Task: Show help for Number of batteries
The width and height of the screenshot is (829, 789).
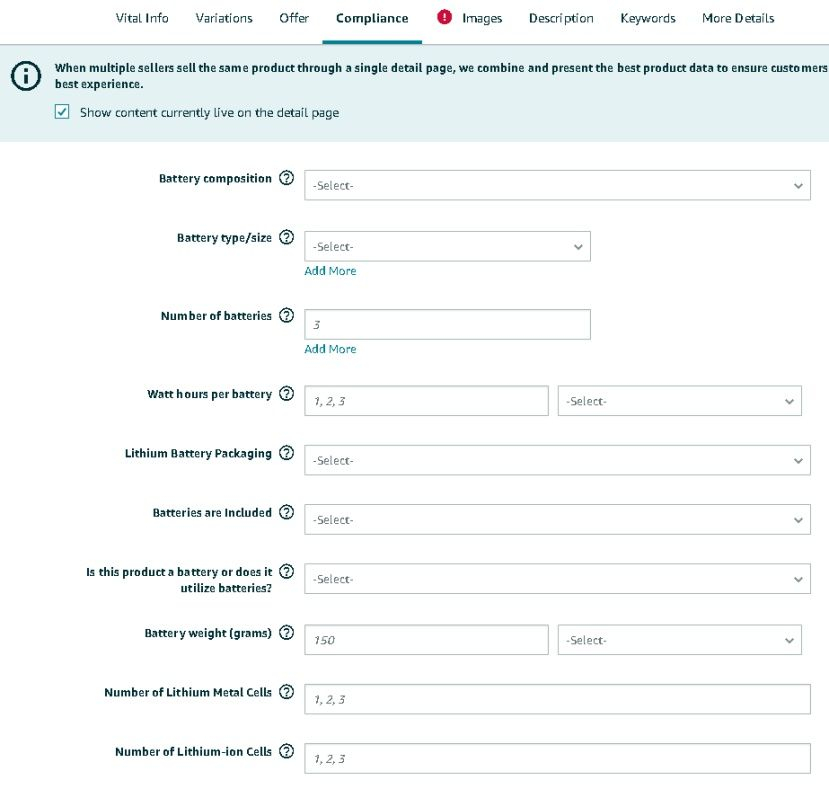Action: 287,315
